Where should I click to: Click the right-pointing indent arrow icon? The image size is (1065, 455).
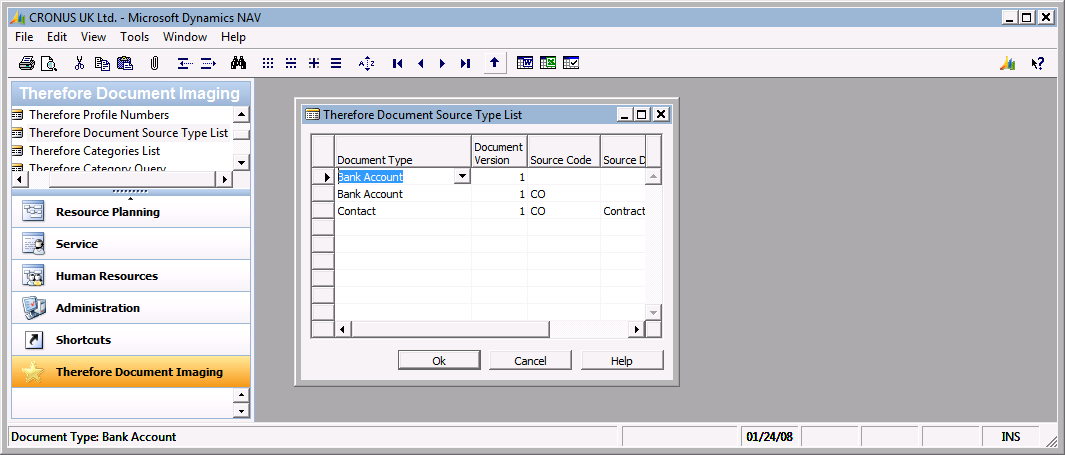[208, 63]
